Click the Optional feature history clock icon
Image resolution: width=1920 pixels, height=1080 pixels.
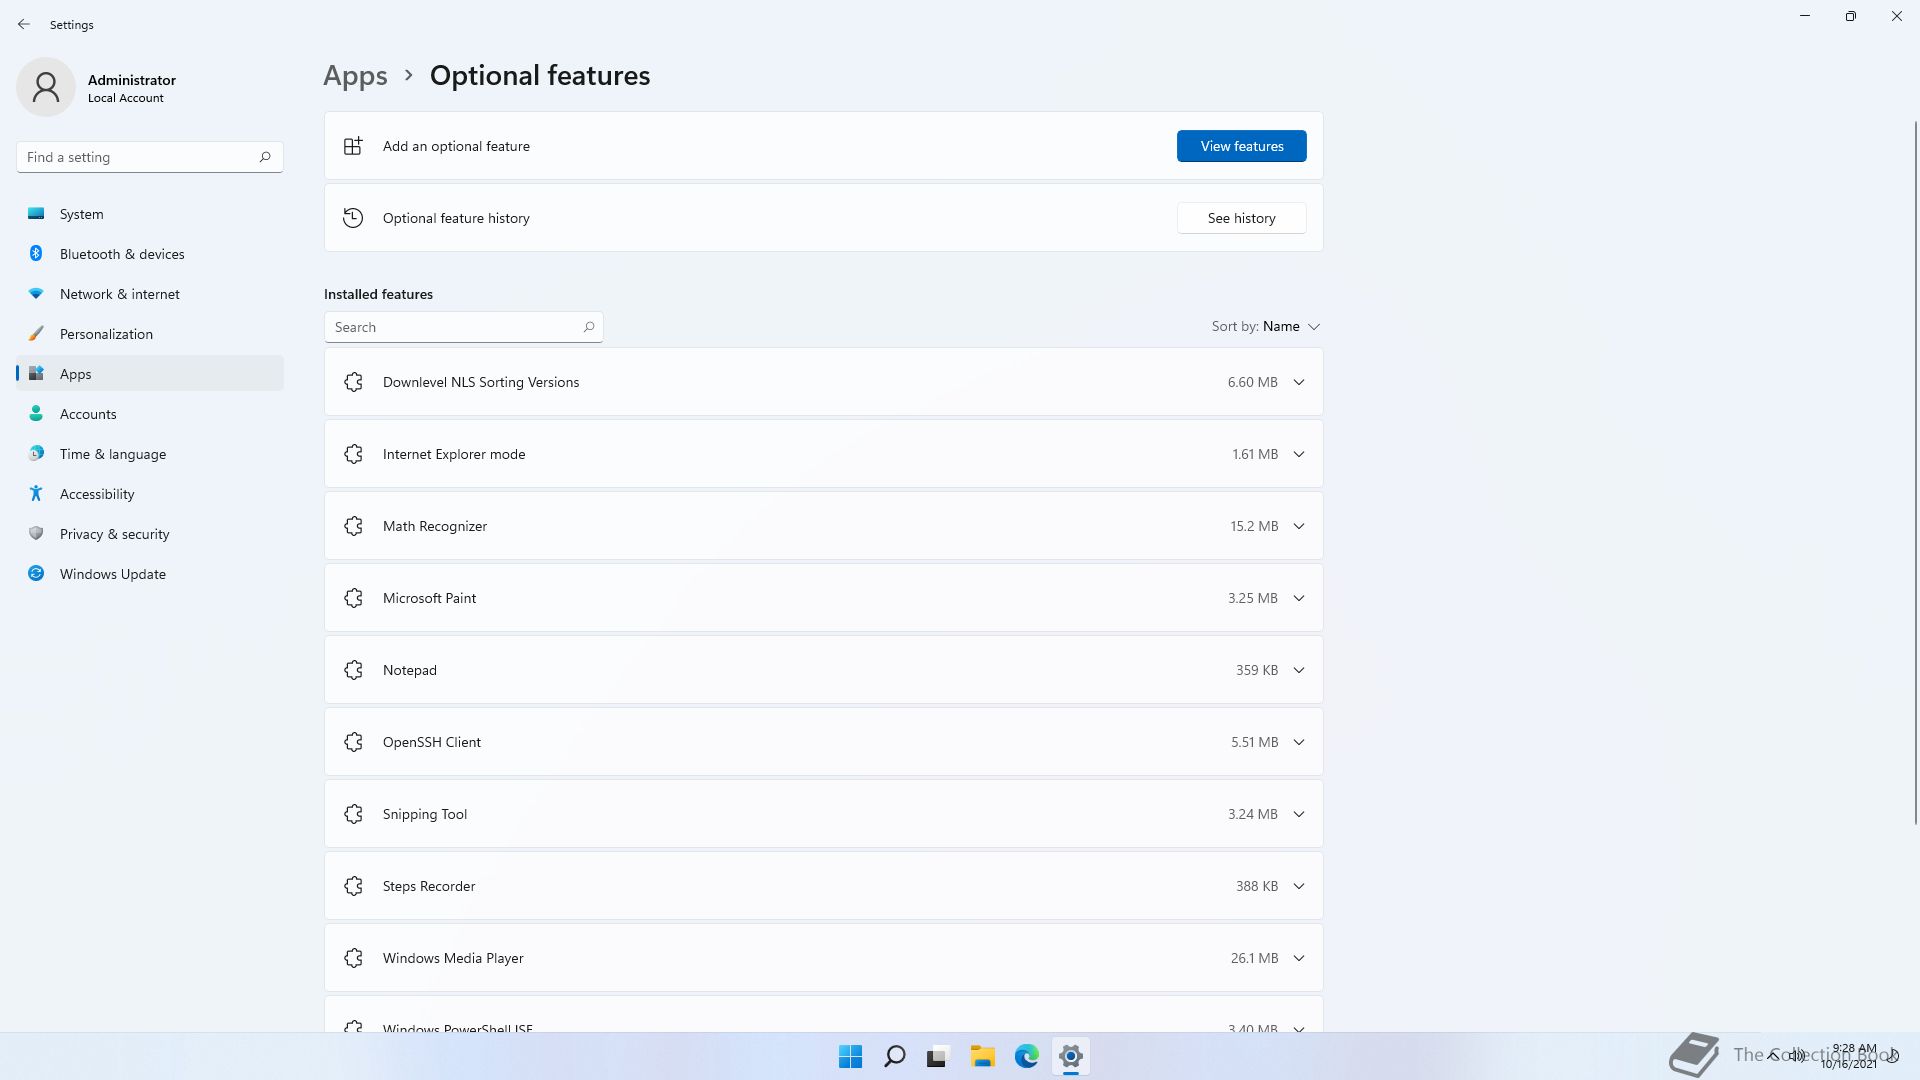(x=353, y=218)
